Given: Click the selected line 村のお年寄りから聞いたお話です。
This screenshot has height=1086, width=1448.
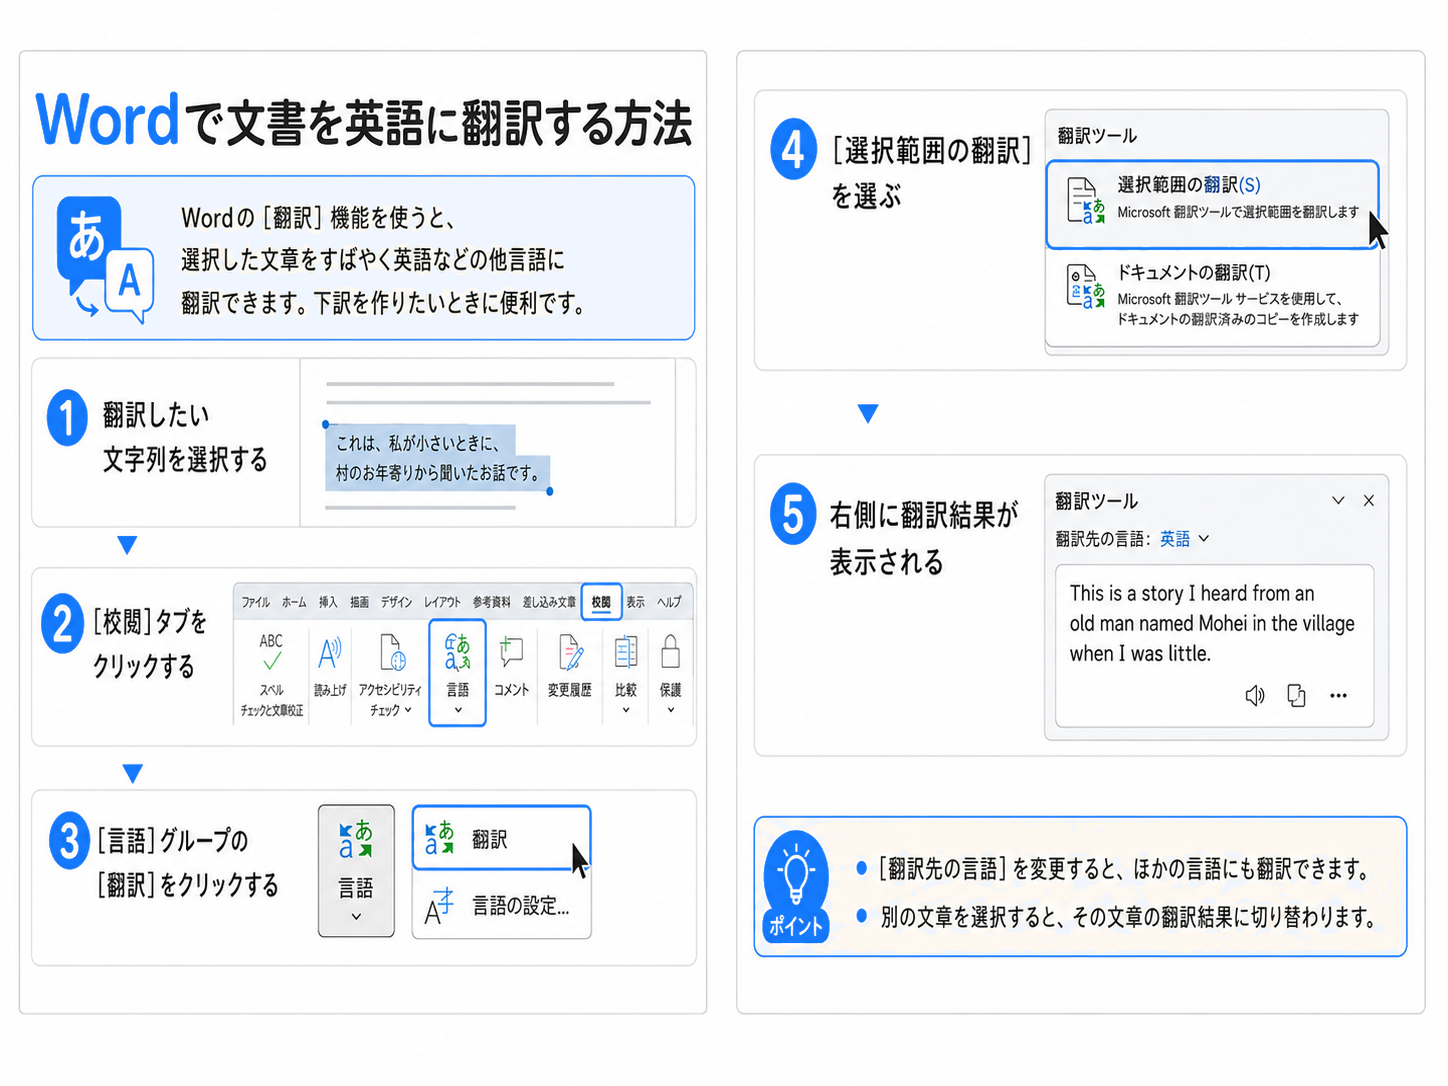Looking at the screenshot, I should [438, 473].
